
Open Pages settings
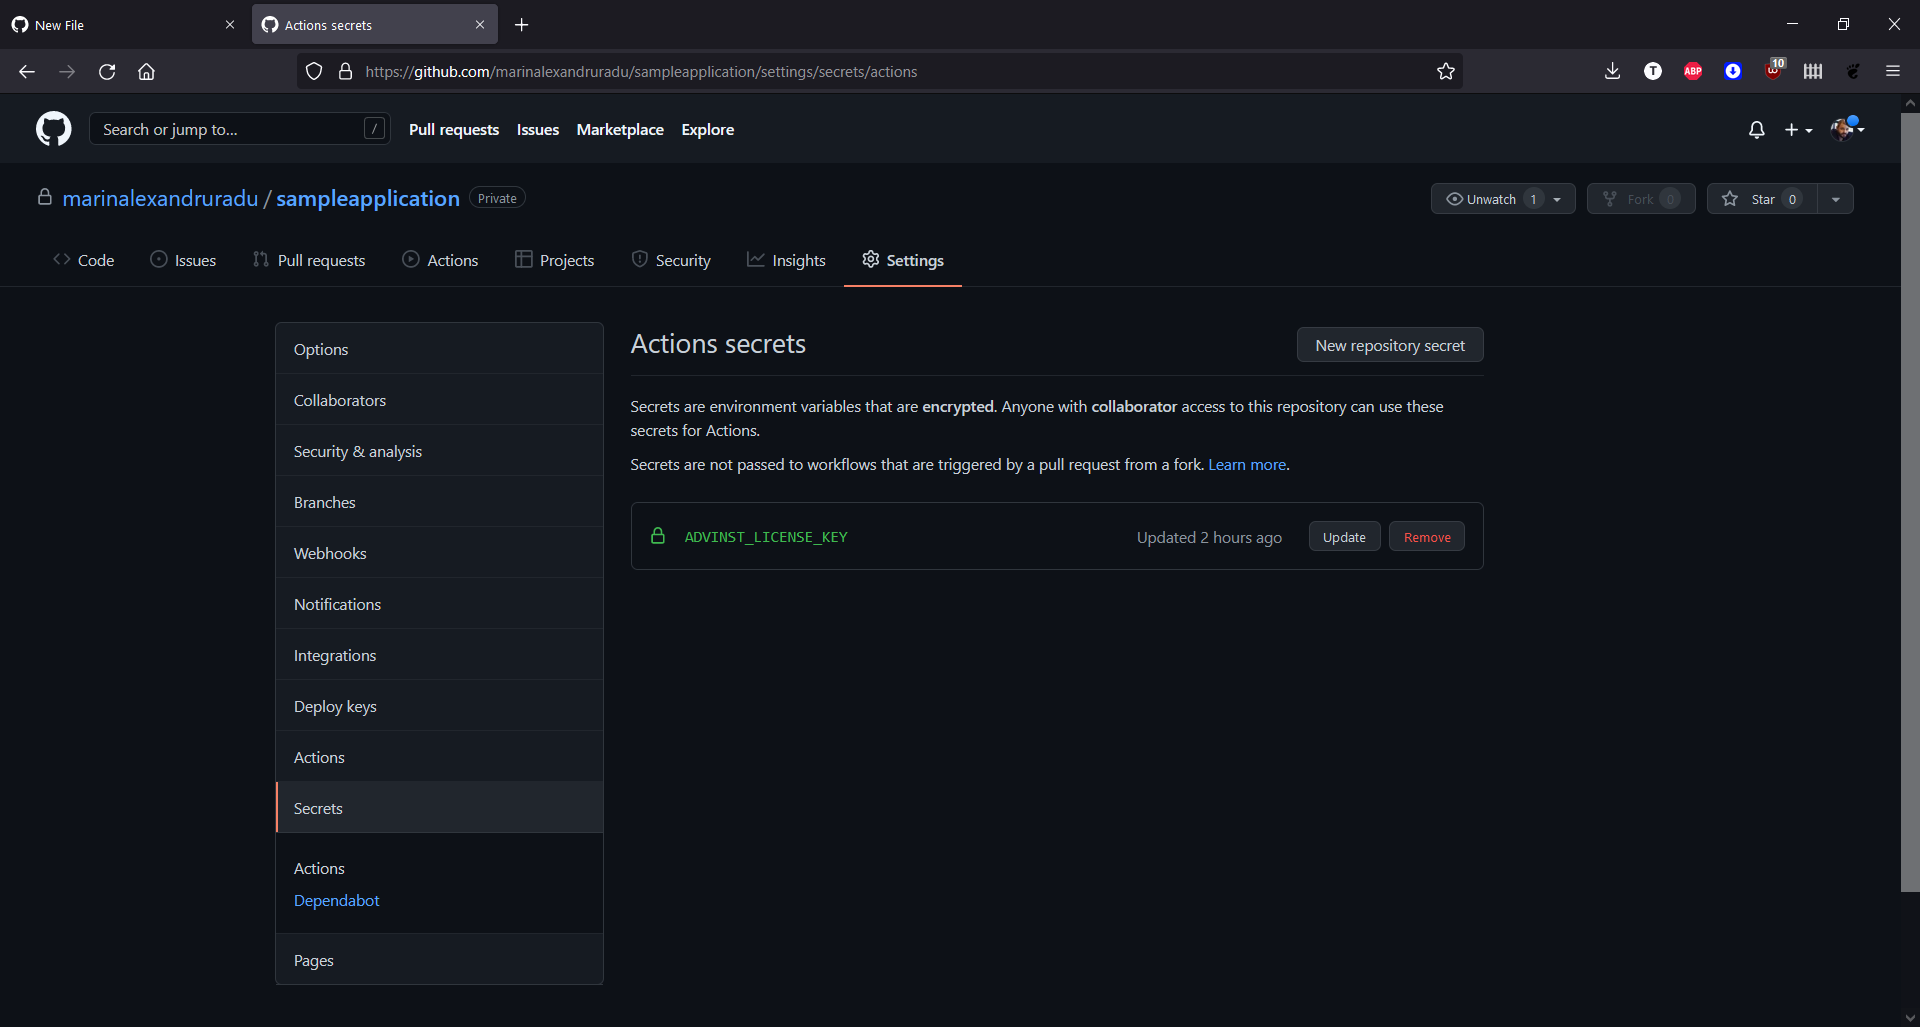pyautogui.click(x=439, y=960)
